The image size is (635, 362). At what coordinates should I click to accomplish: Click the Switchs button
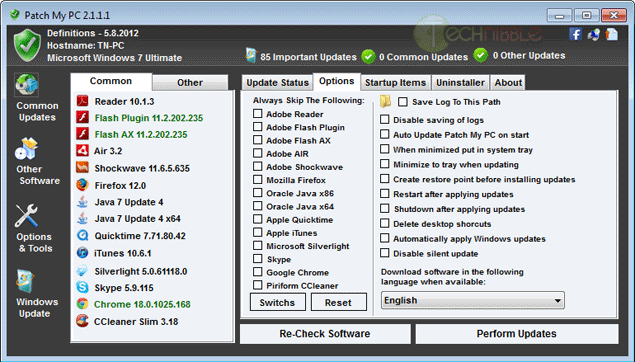[x=277, y=302]
